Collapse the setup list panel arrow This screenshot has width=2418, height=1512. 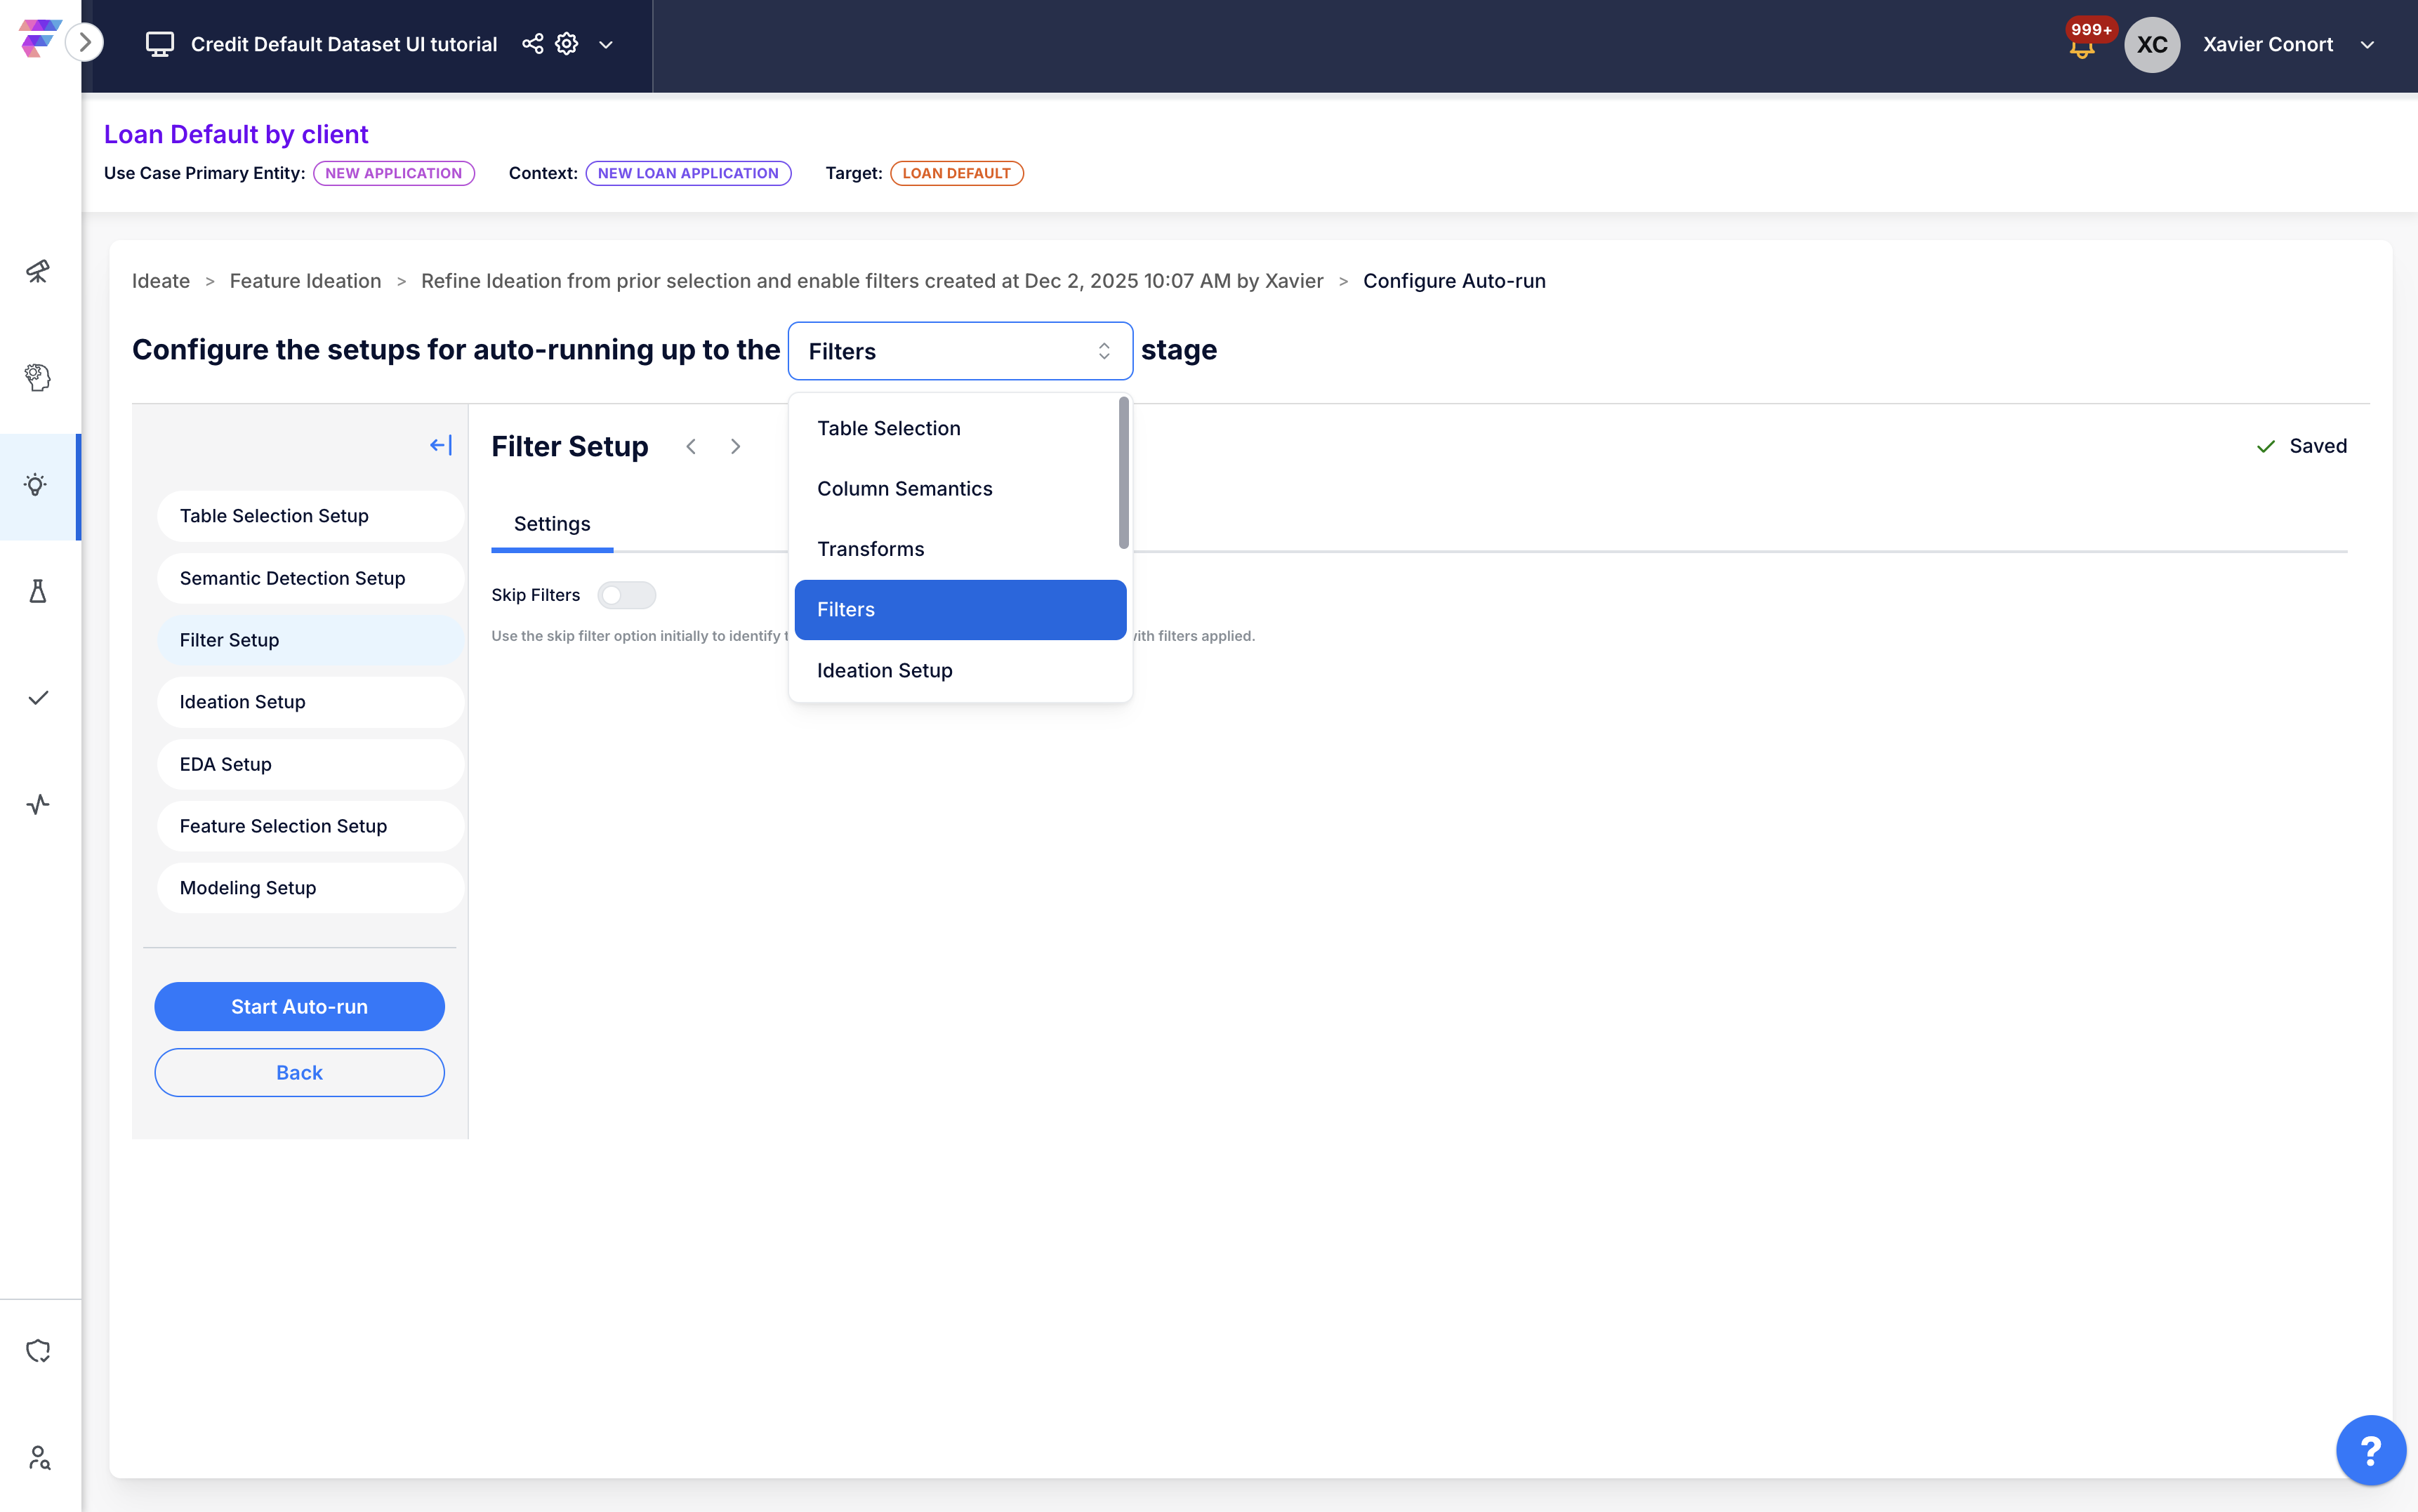pos(440,445)
